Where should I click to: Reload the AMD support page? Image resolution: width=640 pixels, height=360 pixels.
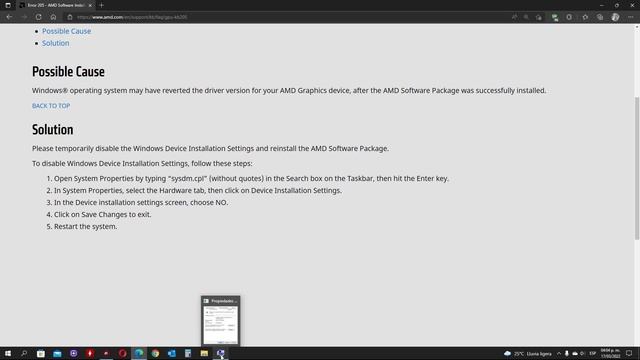(x=38, y=17)
